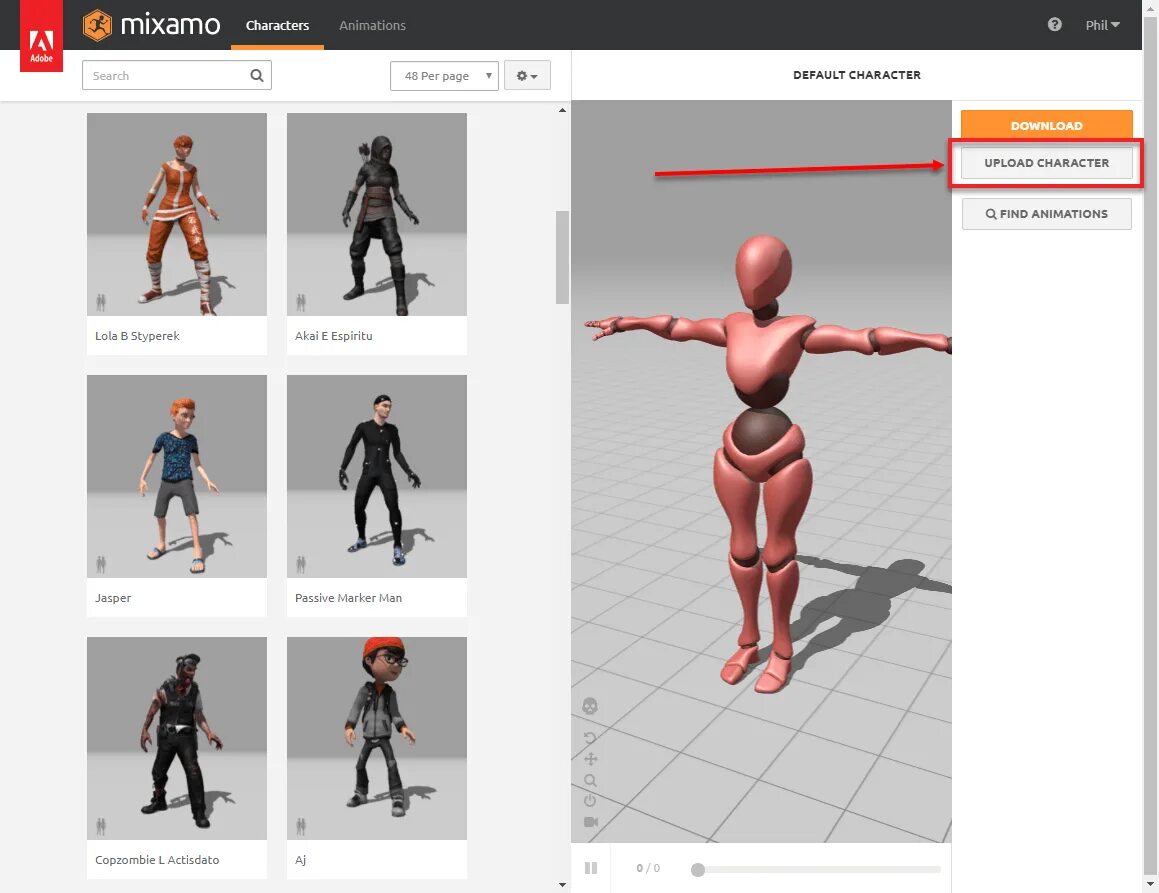
Task: Click the "Passive Marker Man" name label
Action: (x=348, y=598)
